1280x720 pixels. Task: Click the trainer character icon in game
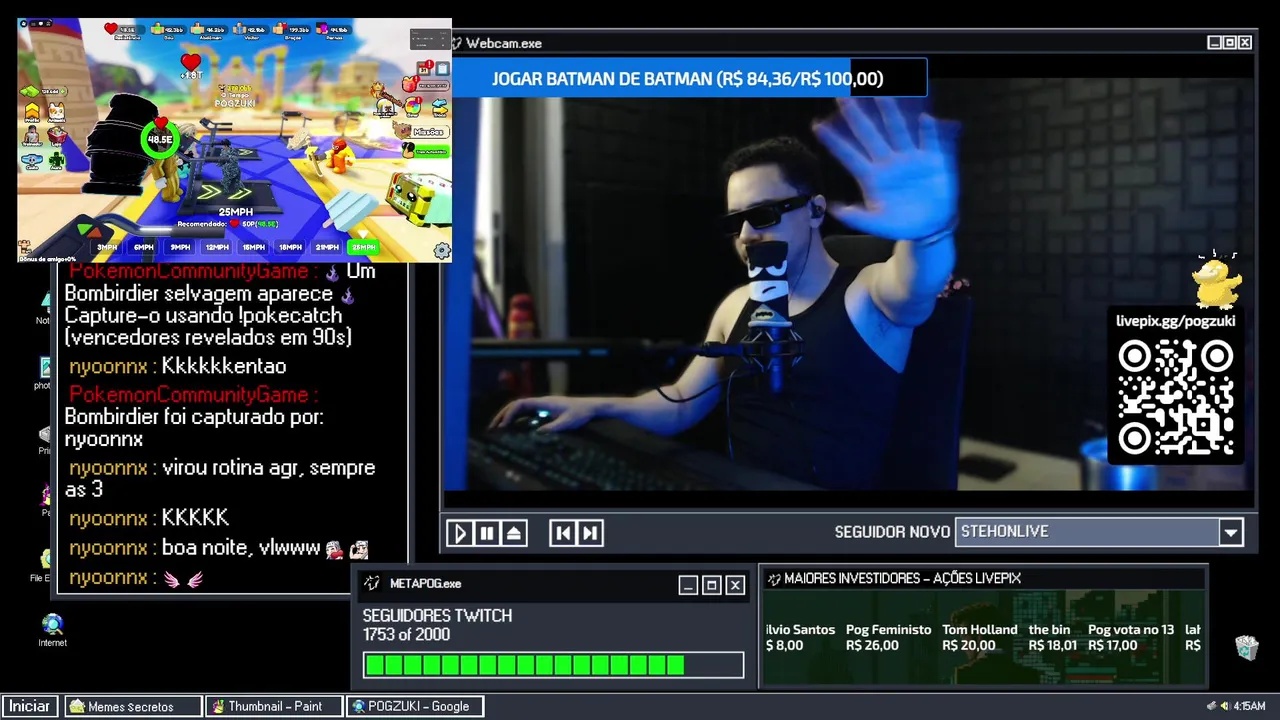[31, 136]
